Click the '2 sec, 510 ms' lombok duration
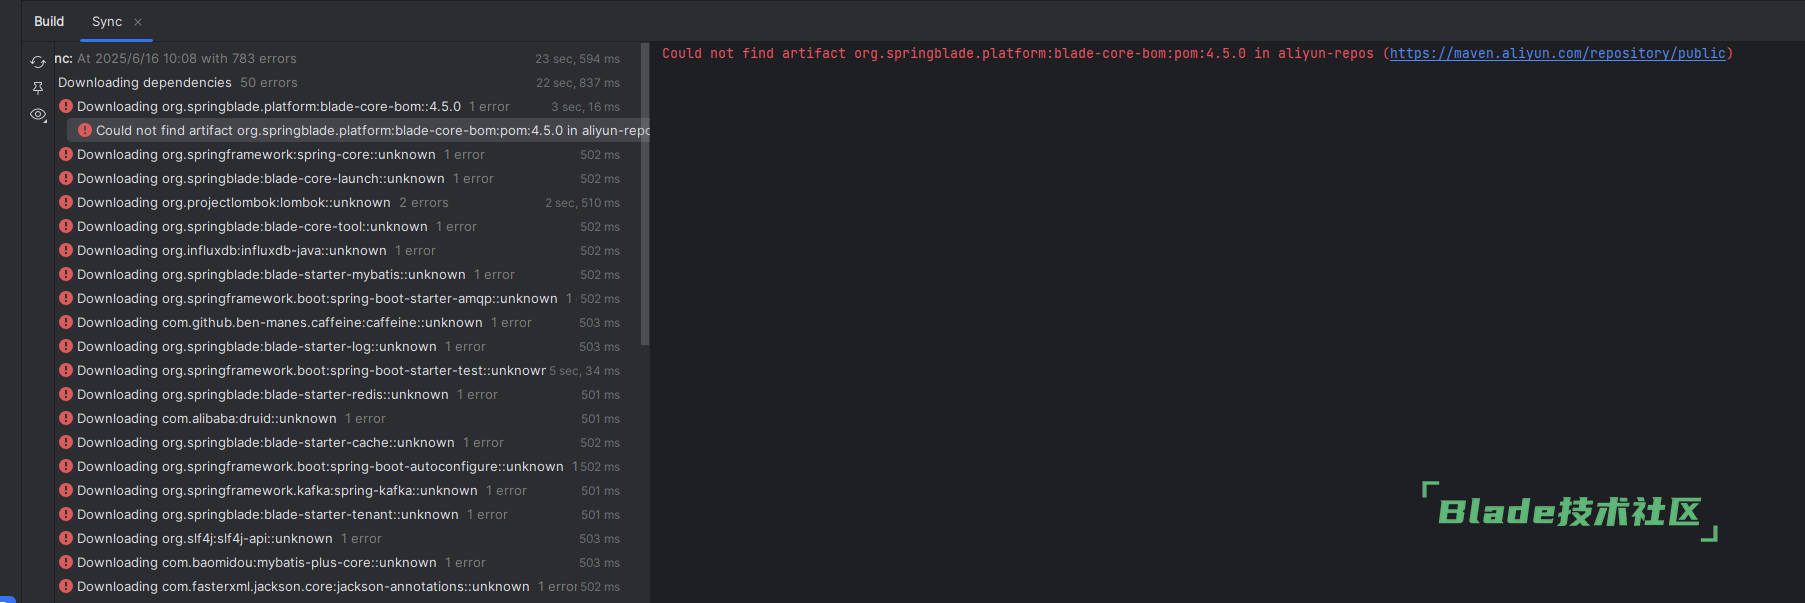The height and width of the screenshot is (603, 1805). pyautogui.click(x=582, y=203)
